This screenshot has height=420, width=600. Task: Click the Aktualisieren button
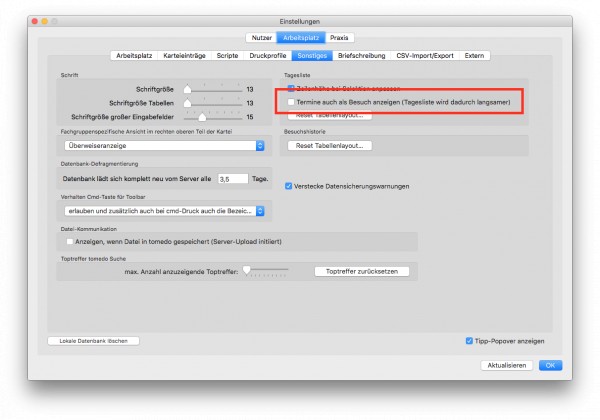[506, 365]
